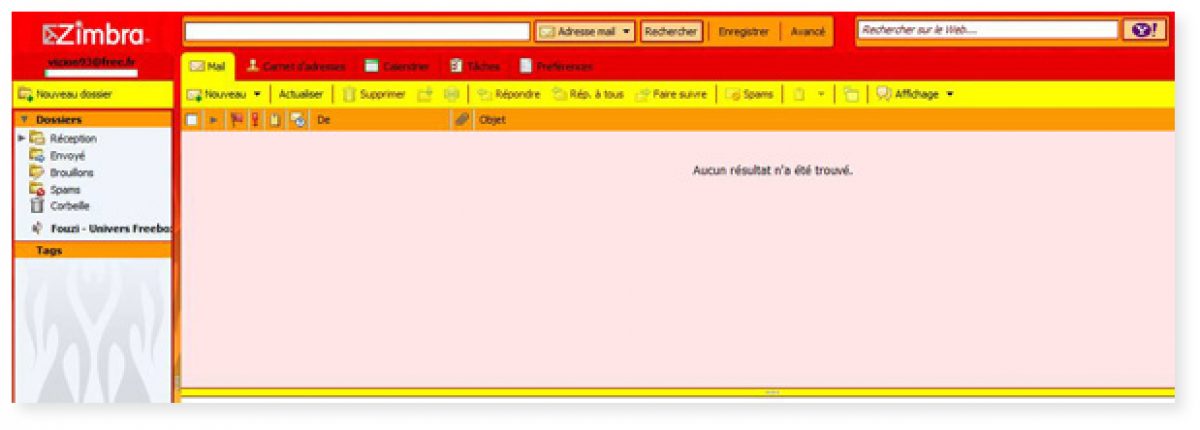Image resolution: width=1200 pixels, height=430 pixels.
Task: Click the Rép. à tous button
Action: (587, 94)
